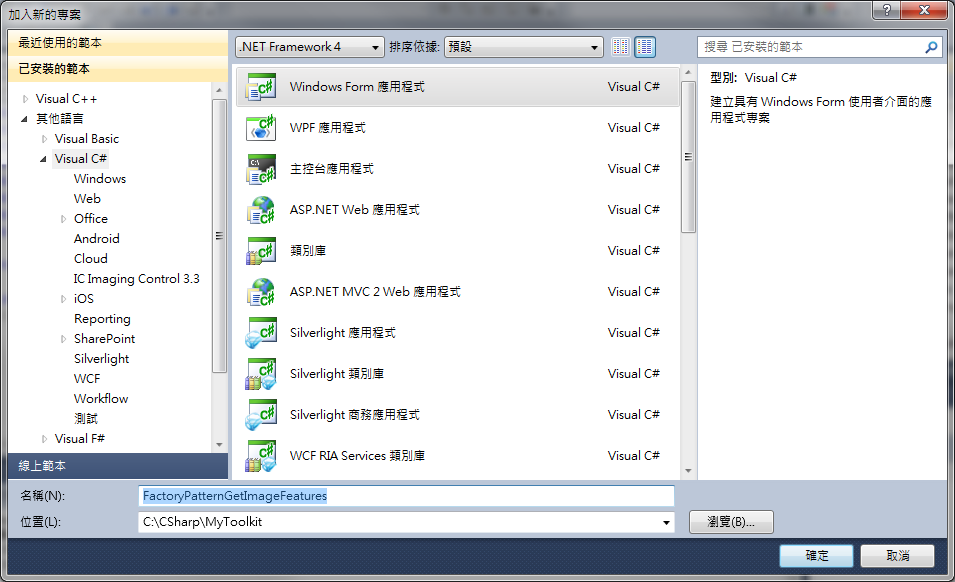This screenshot has height=582, width=955.
Task: Close the 加入新的專案 dialog
Action: 924,10
